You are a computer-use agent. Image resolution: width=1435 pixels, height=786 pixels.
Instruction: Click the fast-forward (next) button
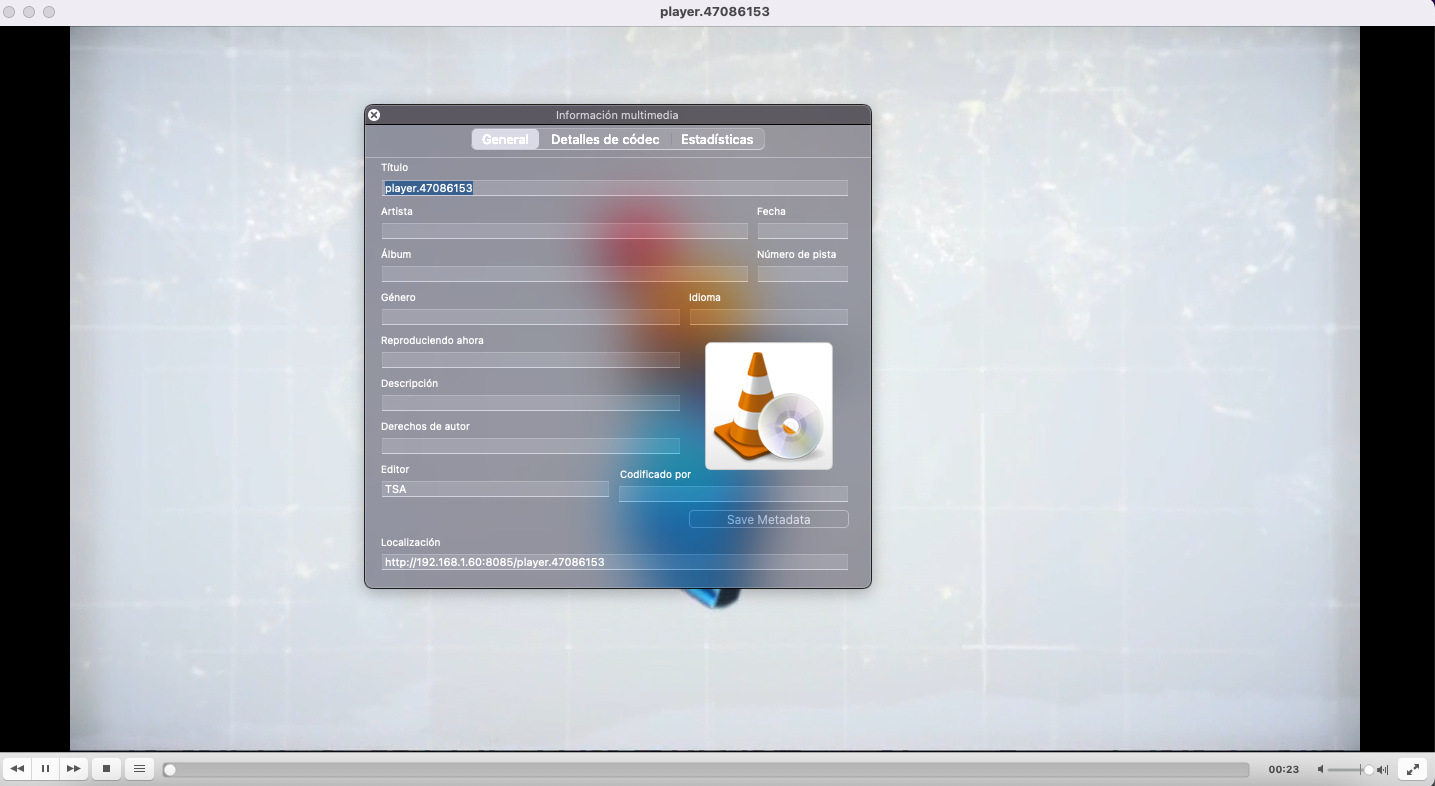pos(73,769)
